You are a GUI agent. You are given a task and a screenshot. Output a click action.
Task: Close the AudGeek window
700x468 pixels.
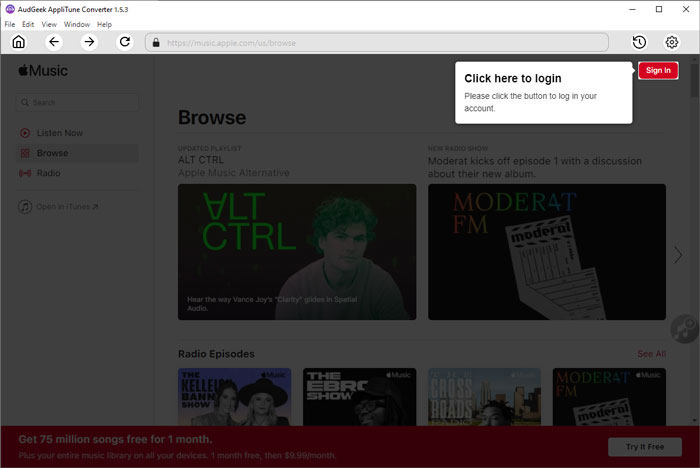click(x=686, y=9)
